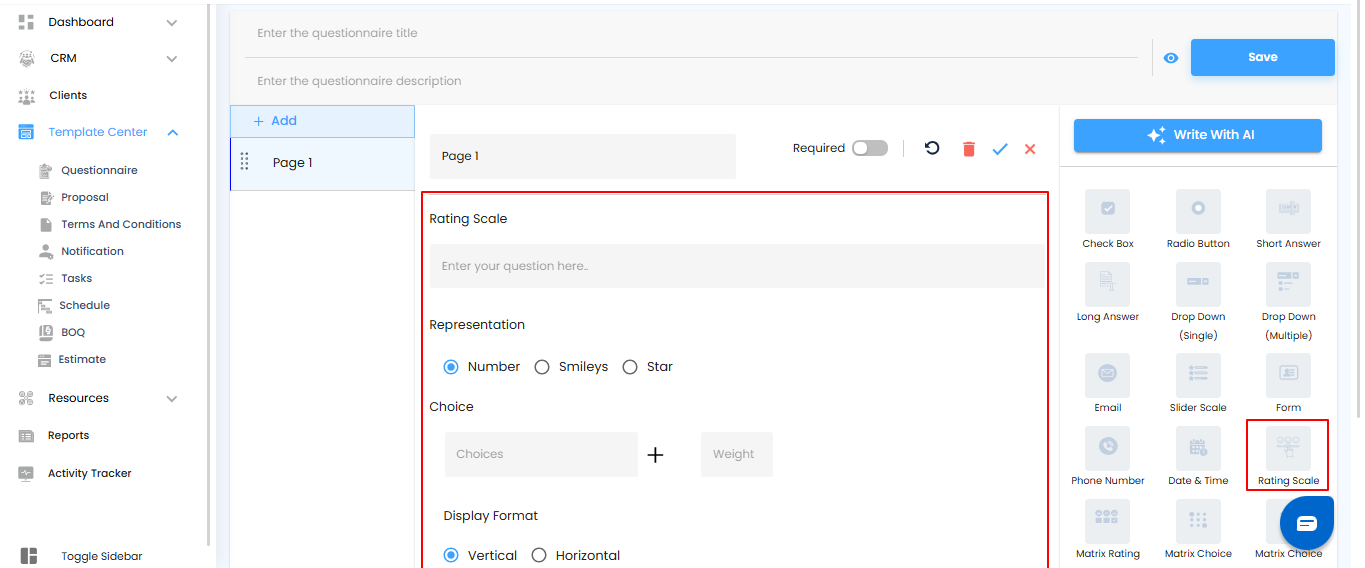Viewport: 1365px width, 568px height.
Task: Add a Radio Button question element
Action: tap(1198, 211)
